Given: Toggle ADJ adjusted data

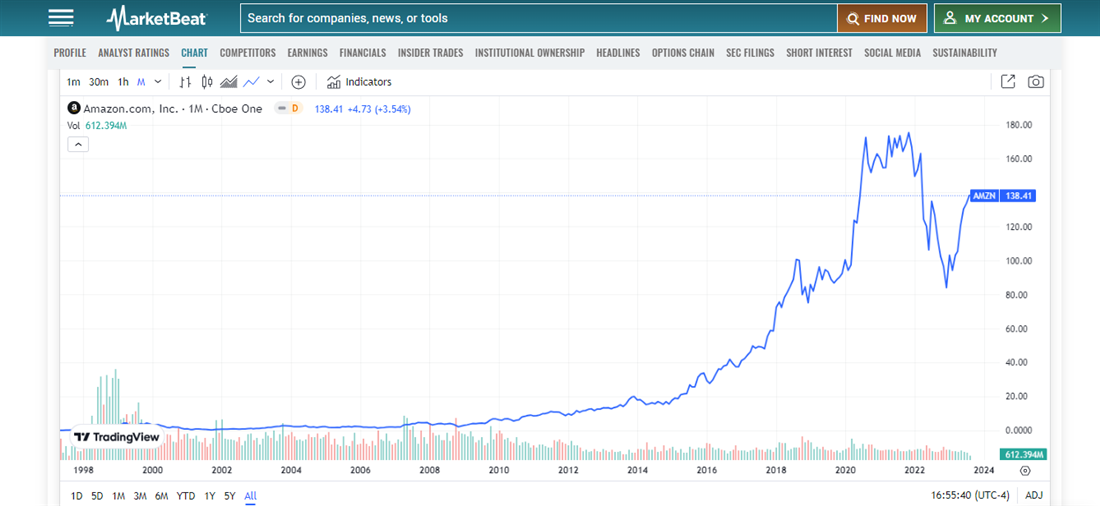Looking at the screenshot, I should tap(1033, 495).
